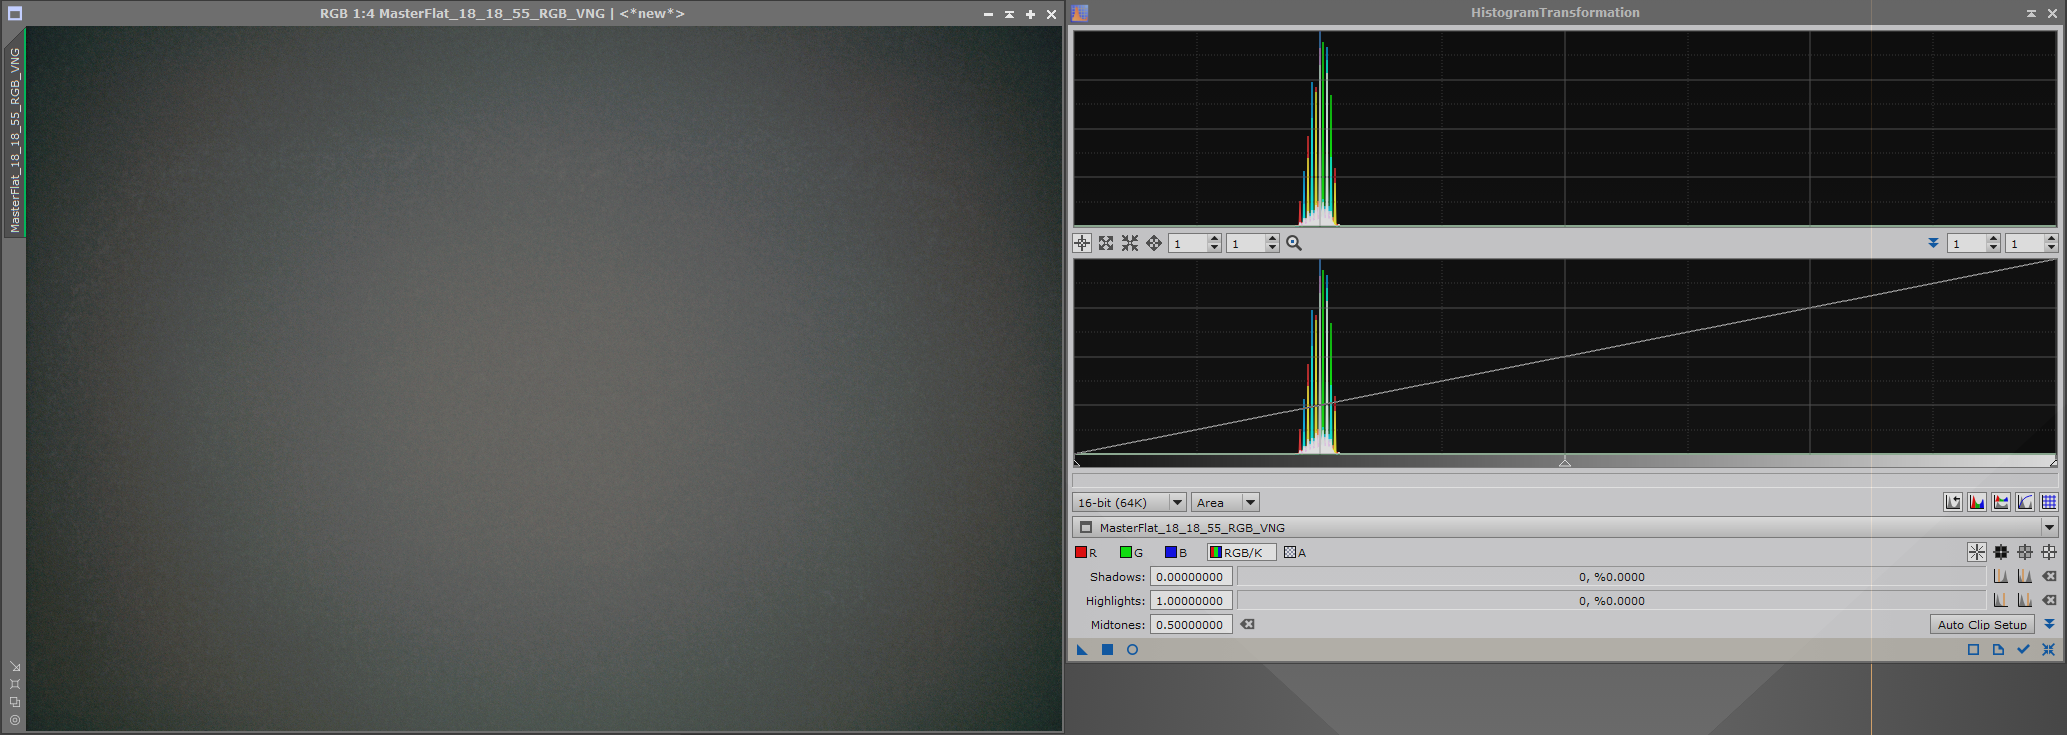Click the blue checkmark track view icon
2067x735 pixels.
[x=2023, y=649]
